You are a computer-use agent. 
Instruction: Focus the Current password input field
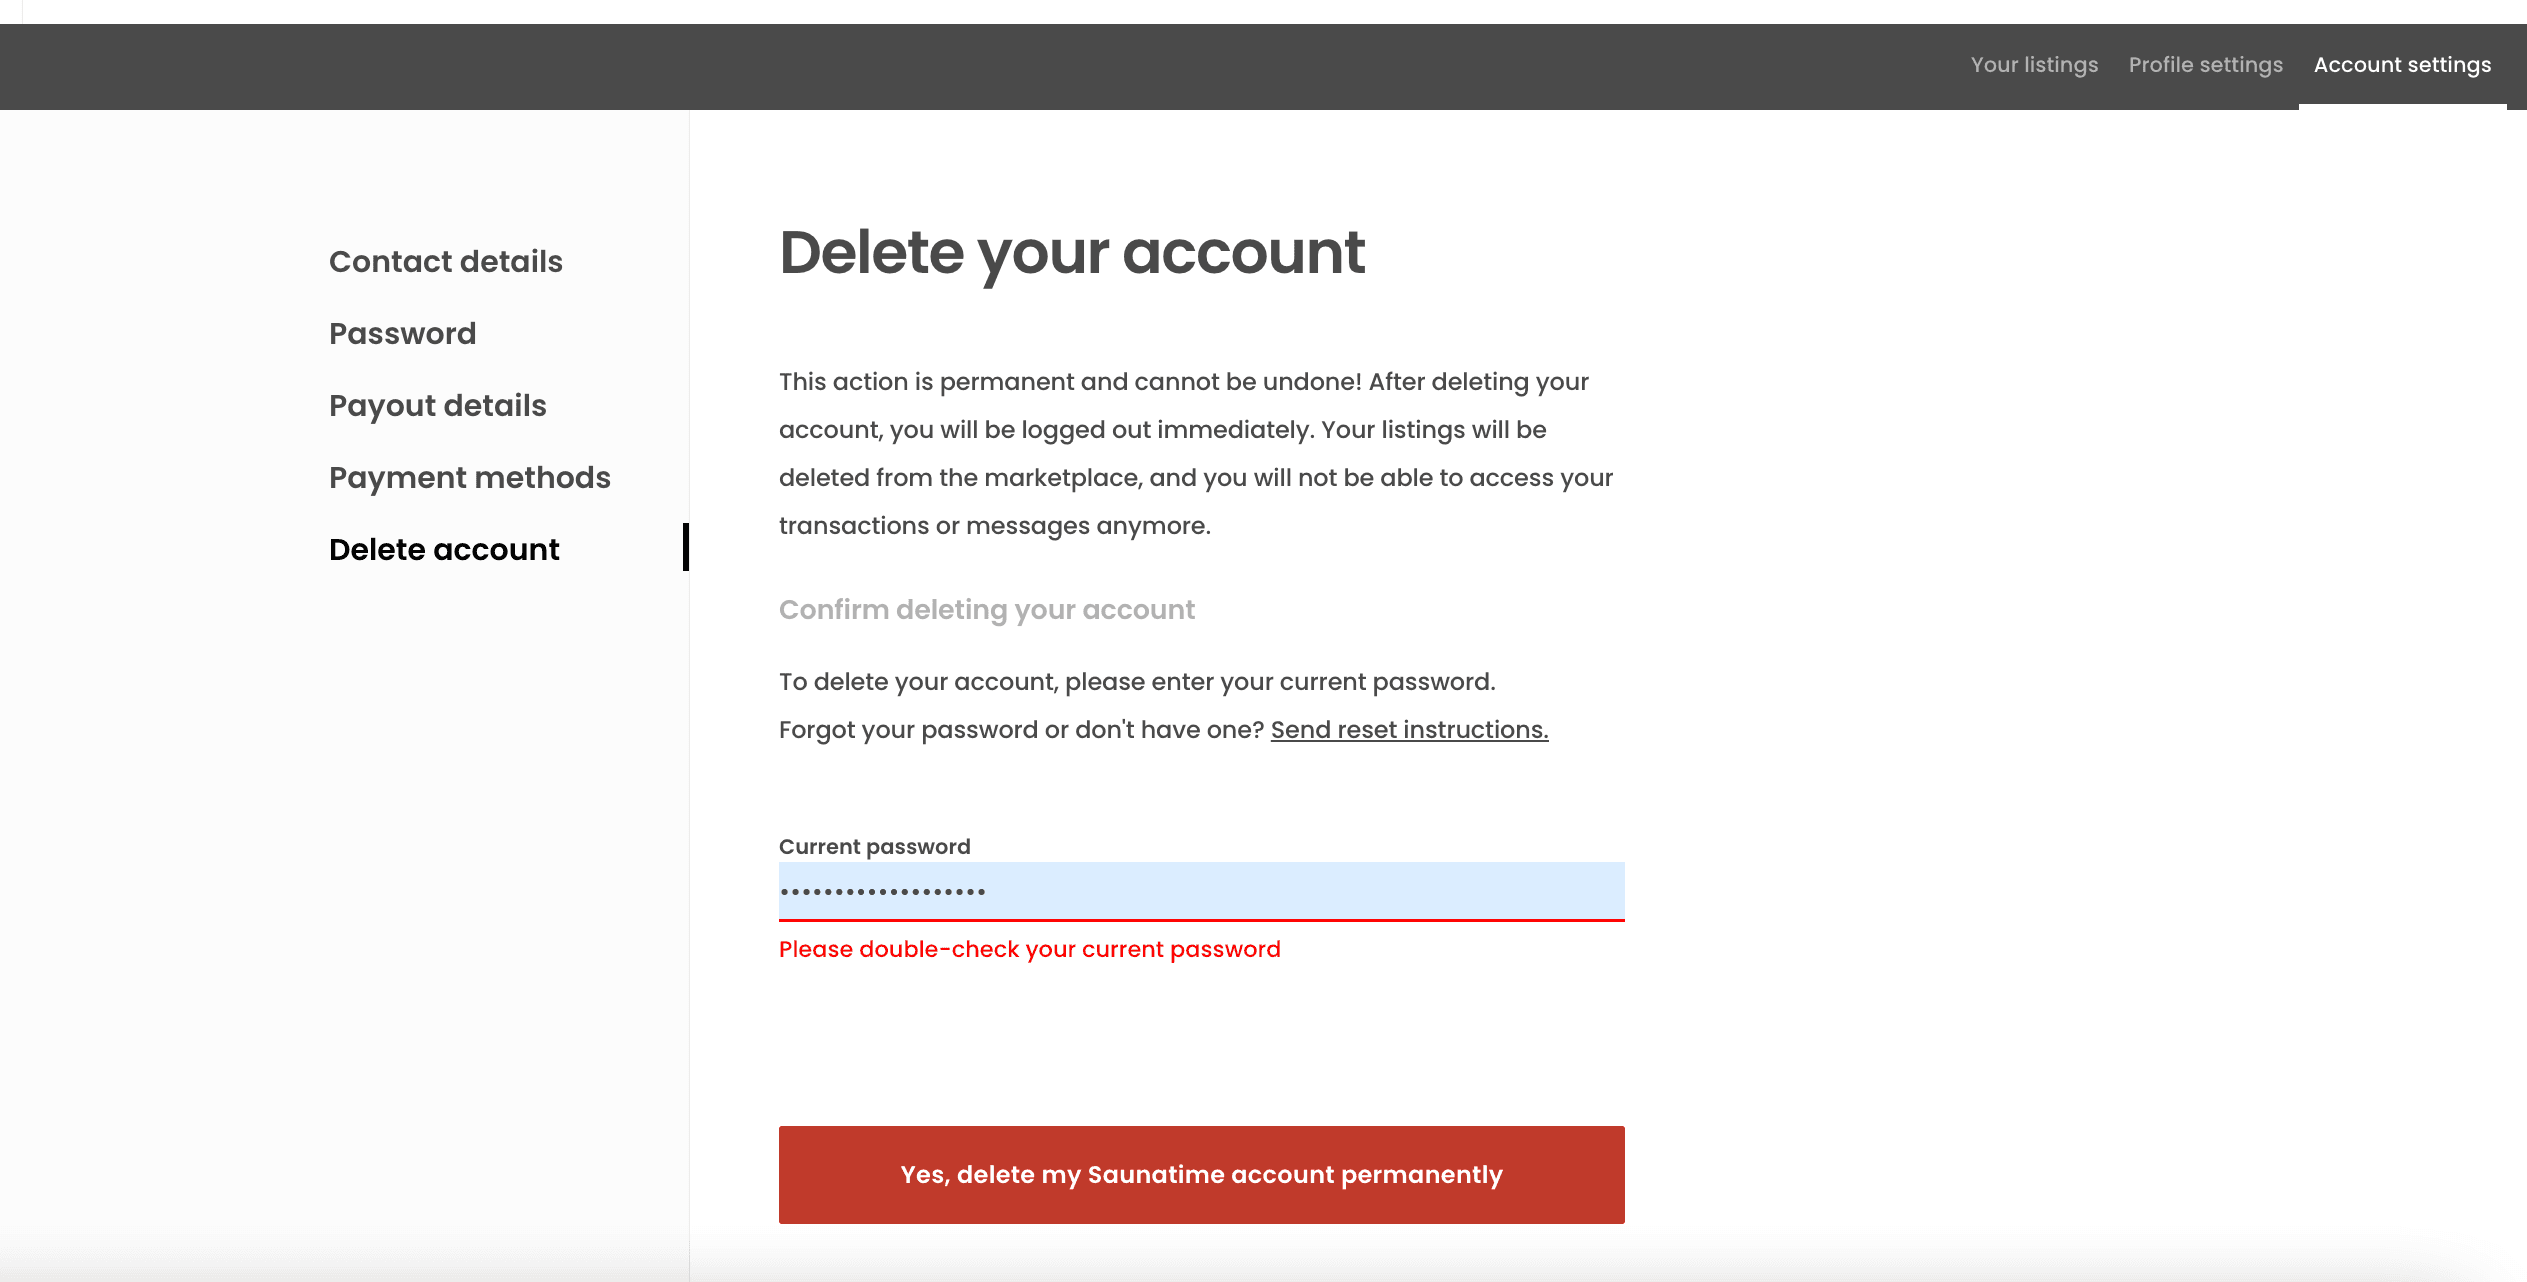point(1201,891)
